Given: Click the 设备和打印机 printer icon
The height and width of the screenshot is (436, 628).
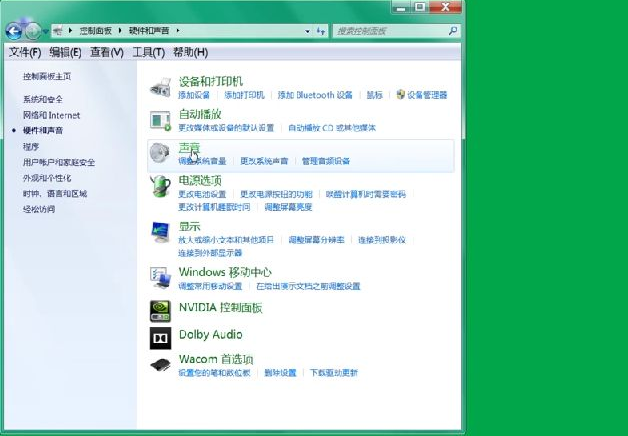Looking at the screenshot, I should 160,87.
